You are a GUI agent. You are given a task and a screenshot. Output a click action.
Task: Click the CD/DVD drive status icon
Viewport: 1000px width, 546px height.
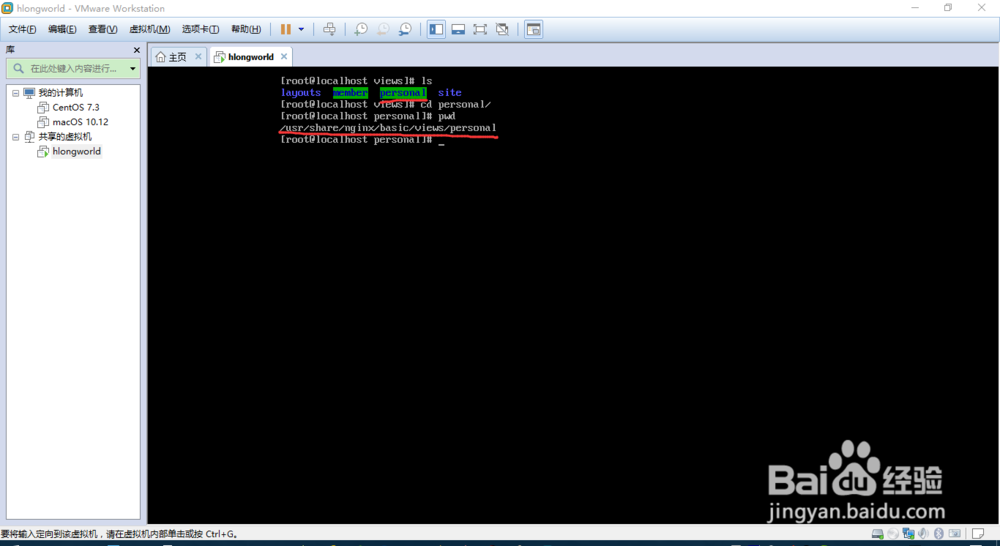(893, 534)
